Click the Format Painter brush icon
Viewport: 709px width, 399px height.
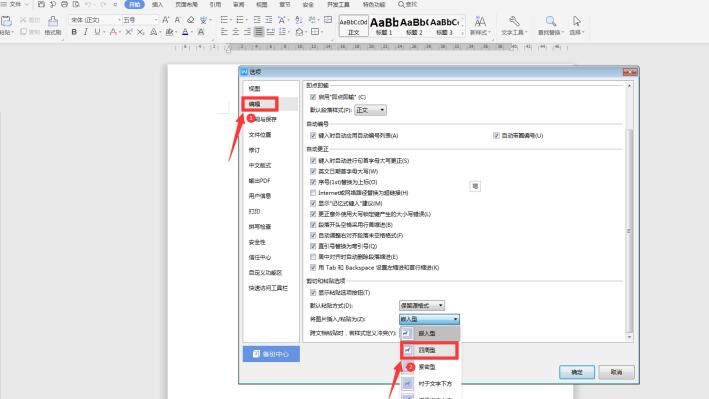[53, 21]
